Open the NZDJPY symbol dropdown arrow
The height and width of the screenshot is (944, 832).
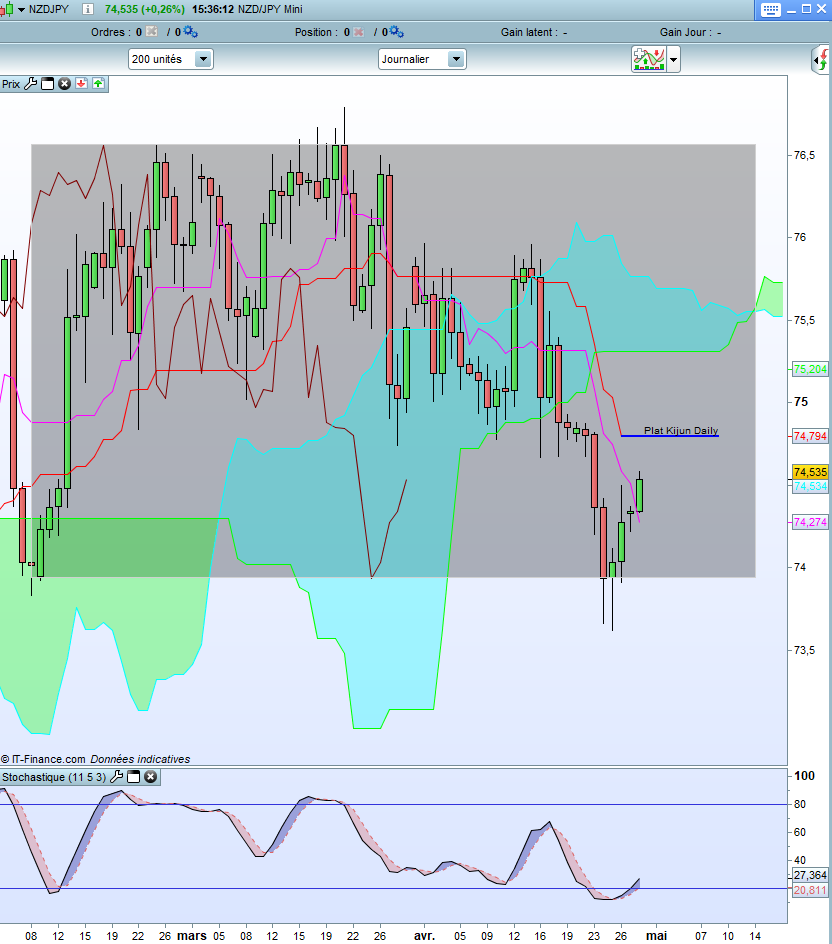point(21,10)
